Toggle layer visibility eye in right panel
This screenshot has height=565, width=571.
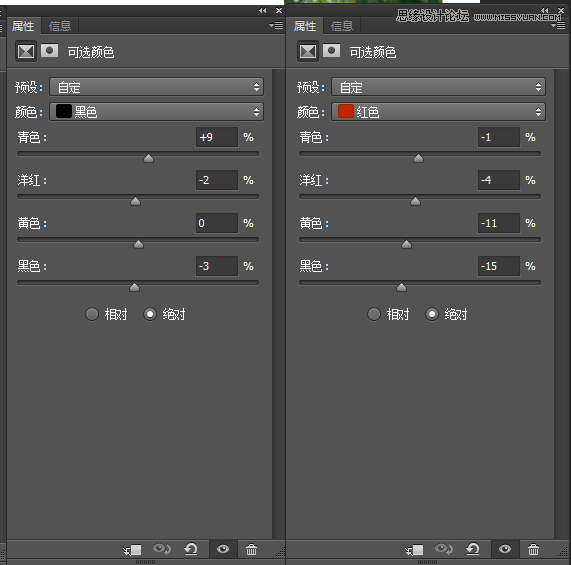click(505, 549)
